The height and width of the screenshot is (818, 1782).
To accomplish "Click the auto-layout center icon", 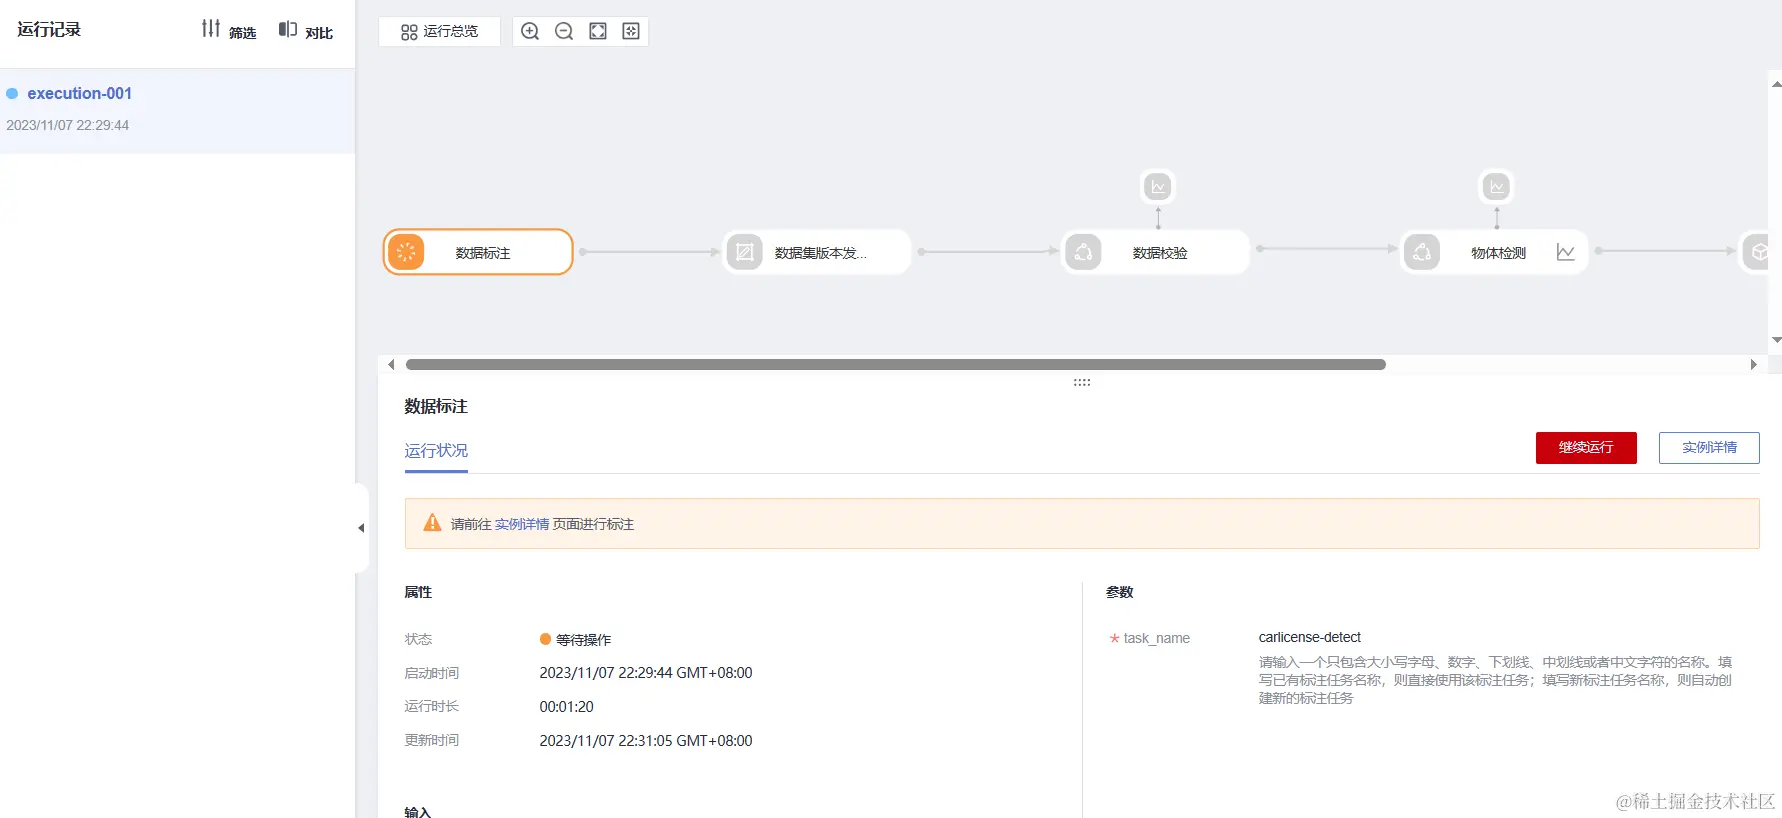I will click(631, 31).
